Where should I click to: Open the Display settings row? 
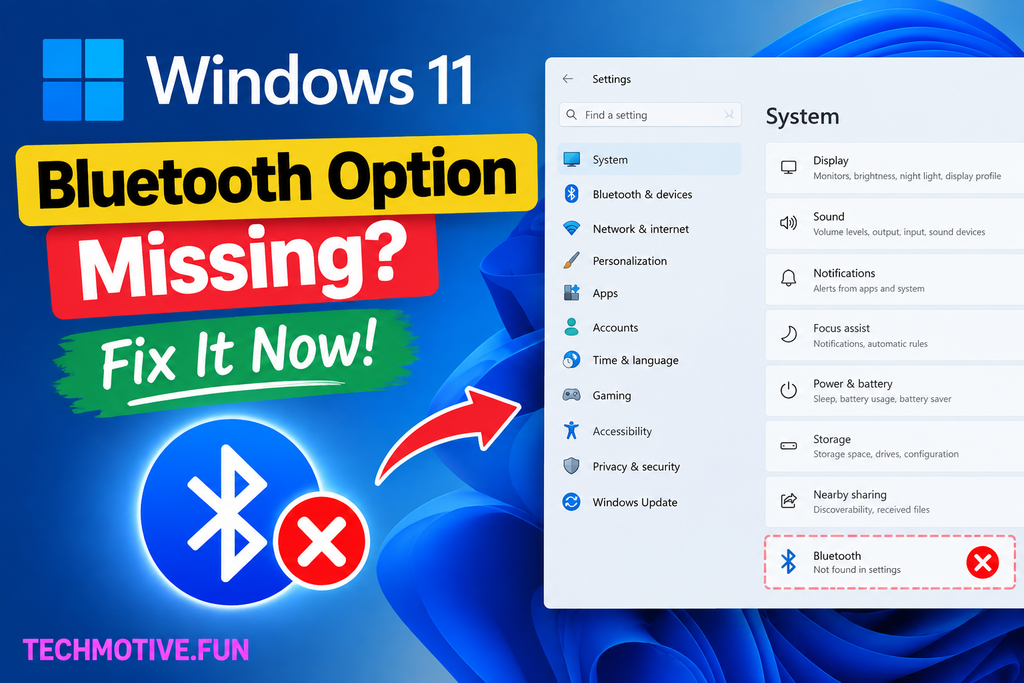(x=895, y=168)
